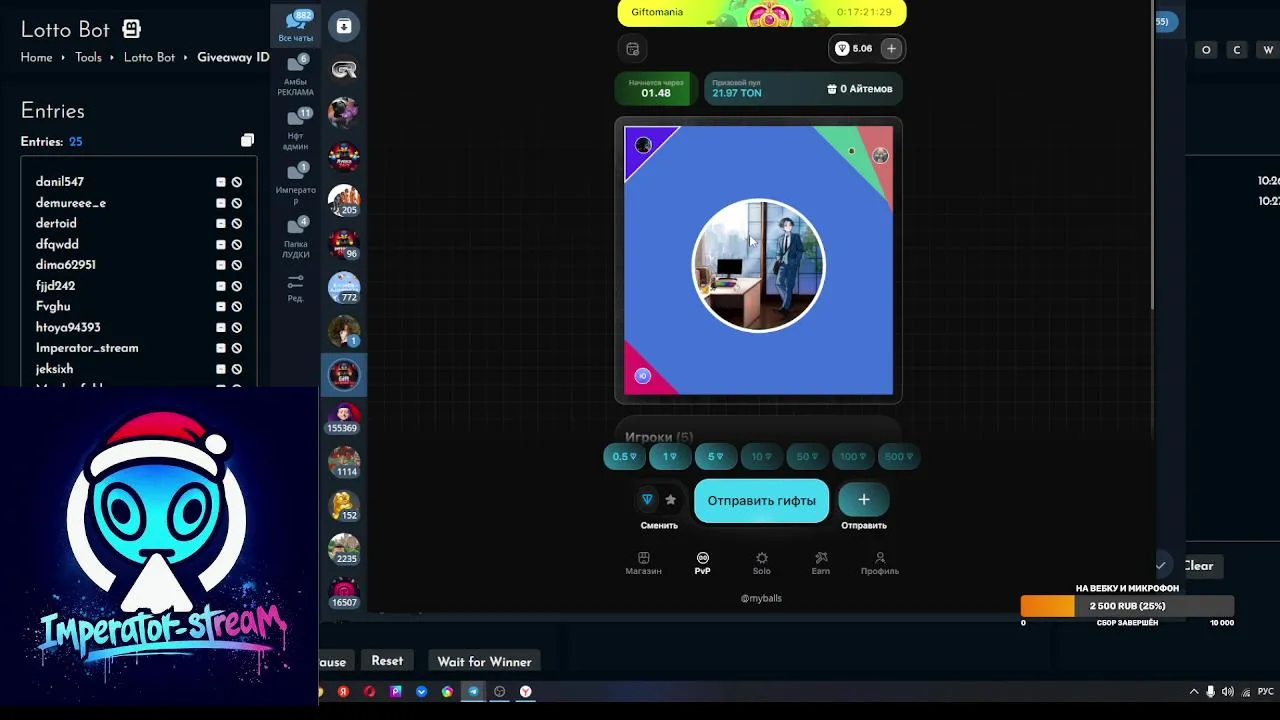Select the 1 TON bet chip

pyautogui.click(x=670, y=456)
